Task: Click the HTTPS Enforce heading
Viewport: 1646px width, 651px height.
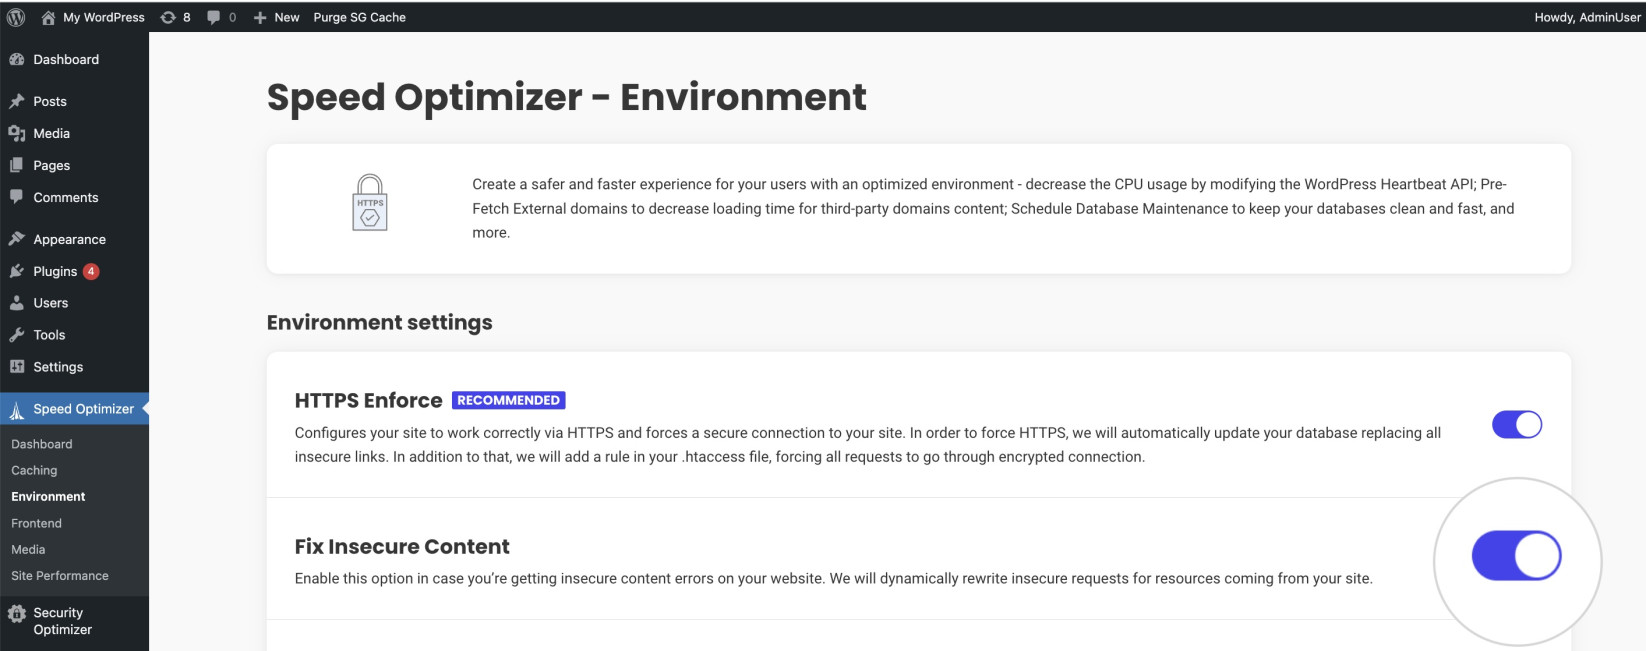Action: click(x=368, y=400)
